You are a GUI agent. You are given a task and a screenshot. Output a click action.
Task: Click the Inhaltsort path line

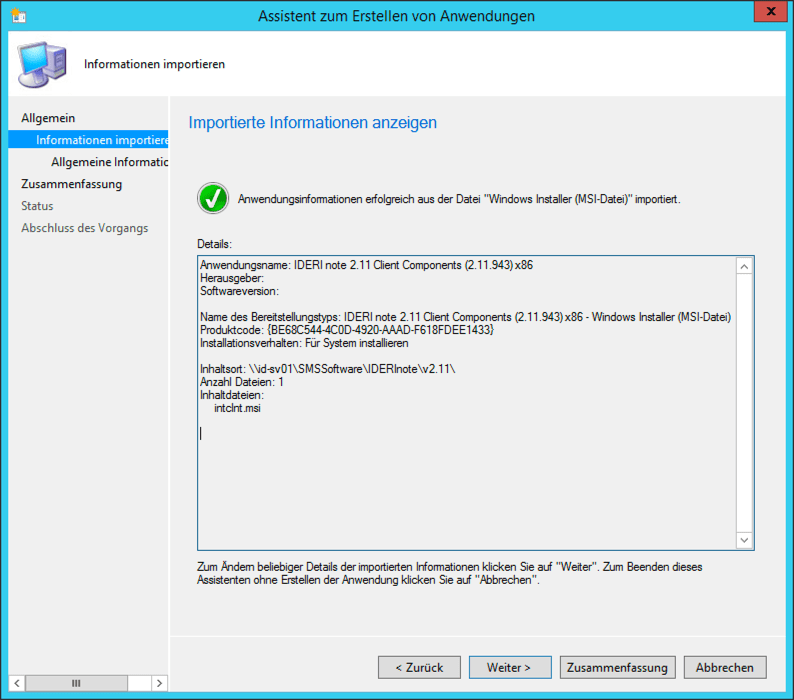(328, 369)
